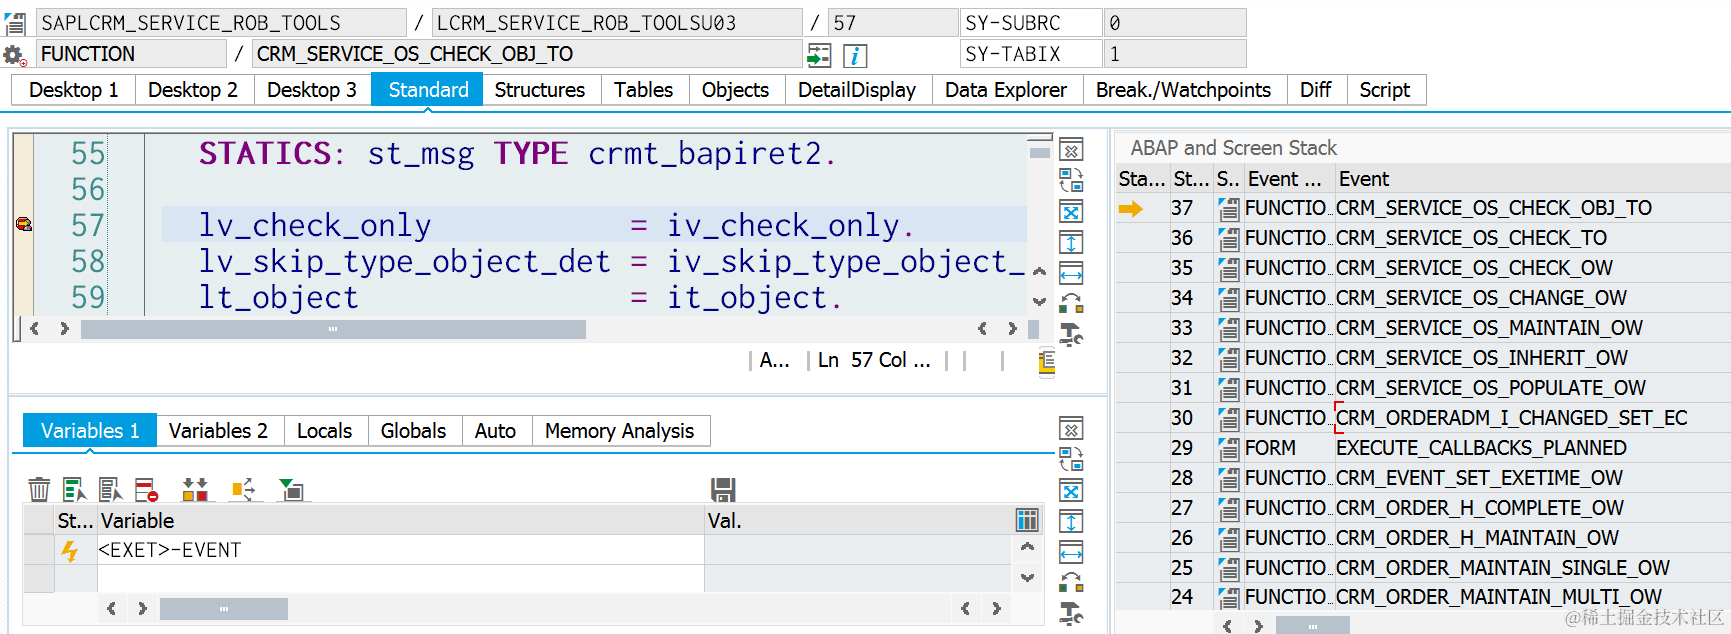Click the SY-SUBRC variable name field
Image resolution: width=1731 pixels, height=634 pixels.
pos(1030,23)
